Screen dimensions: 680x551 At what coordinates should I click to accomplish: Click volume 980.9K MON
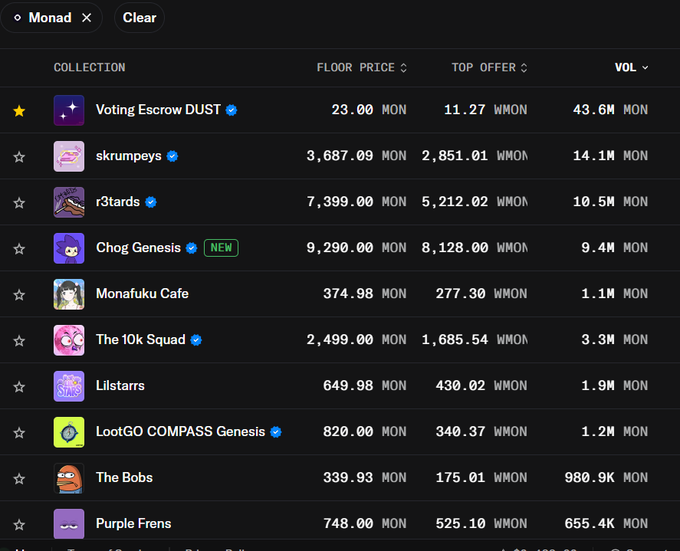[x=606, y=477]
